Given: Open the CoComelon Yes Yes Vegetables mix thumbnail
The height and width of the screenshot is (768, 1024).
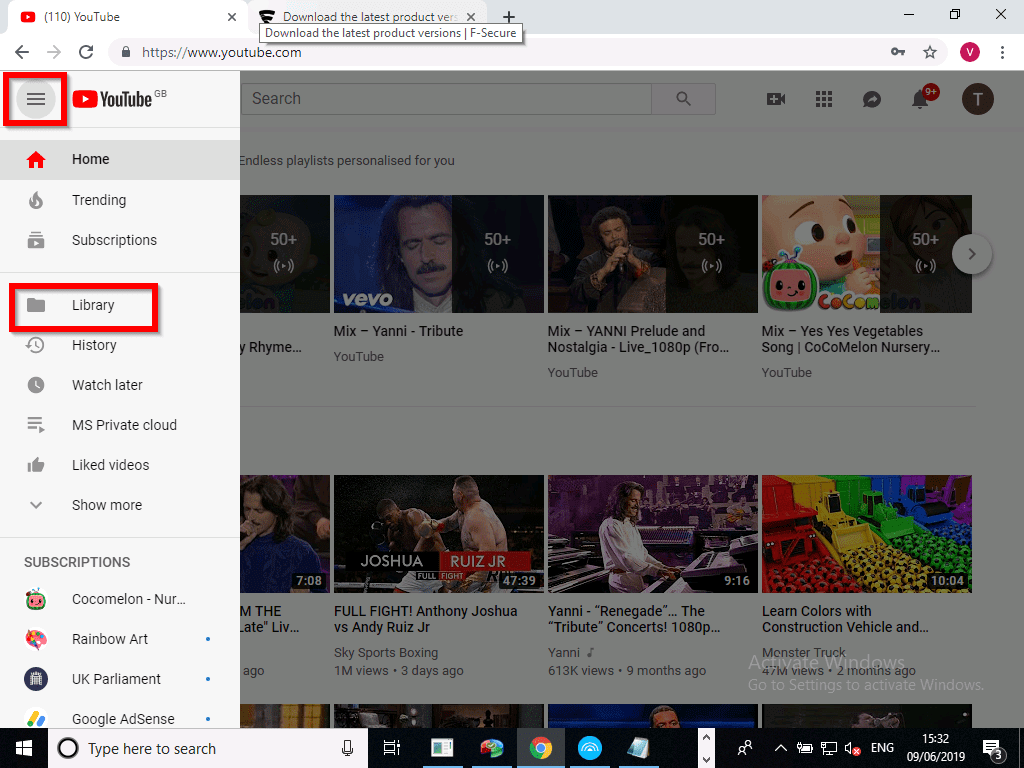Looking at the screenshot, I should 867,253.
